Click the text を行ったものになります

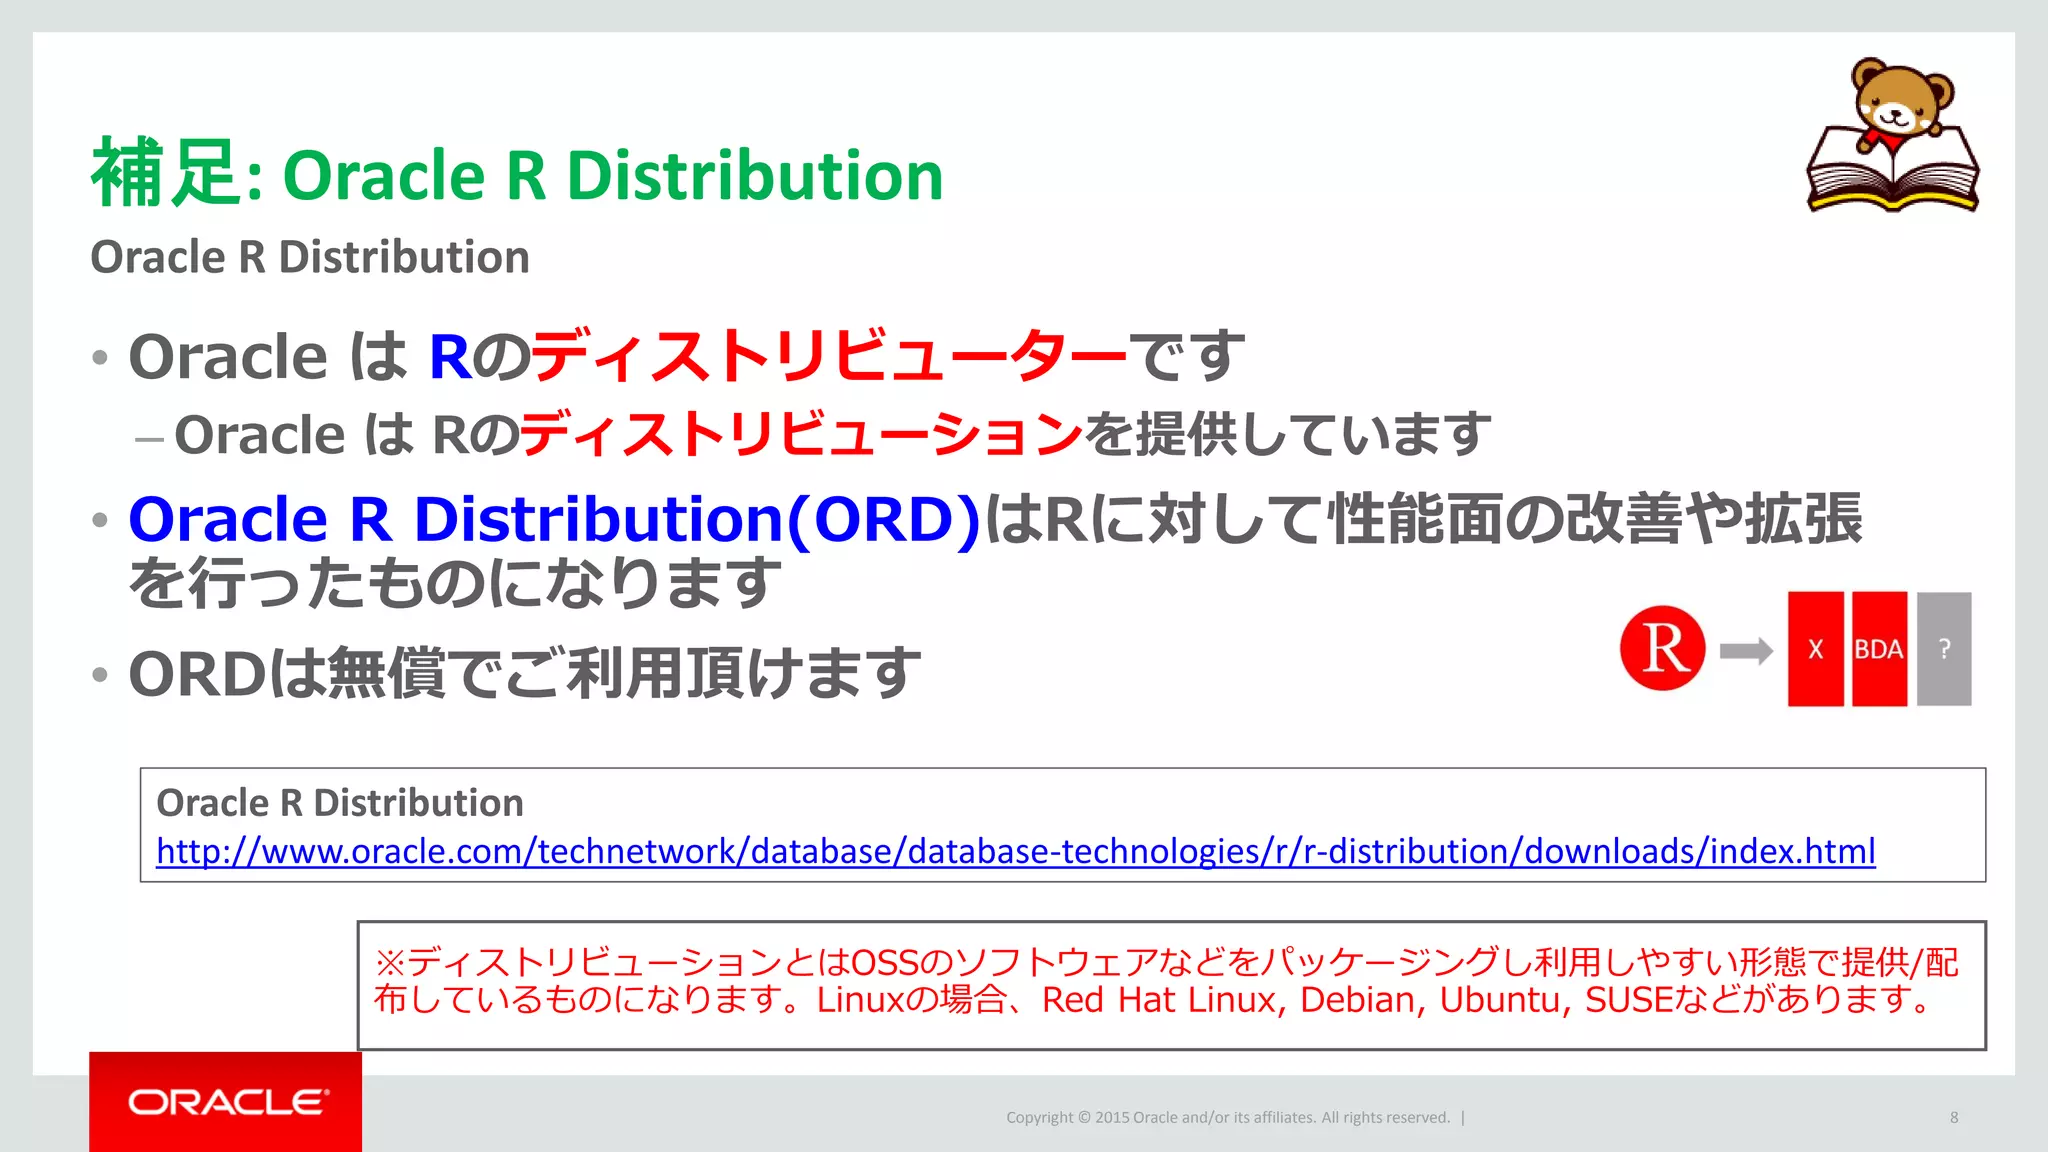click(x=455, y=583)
